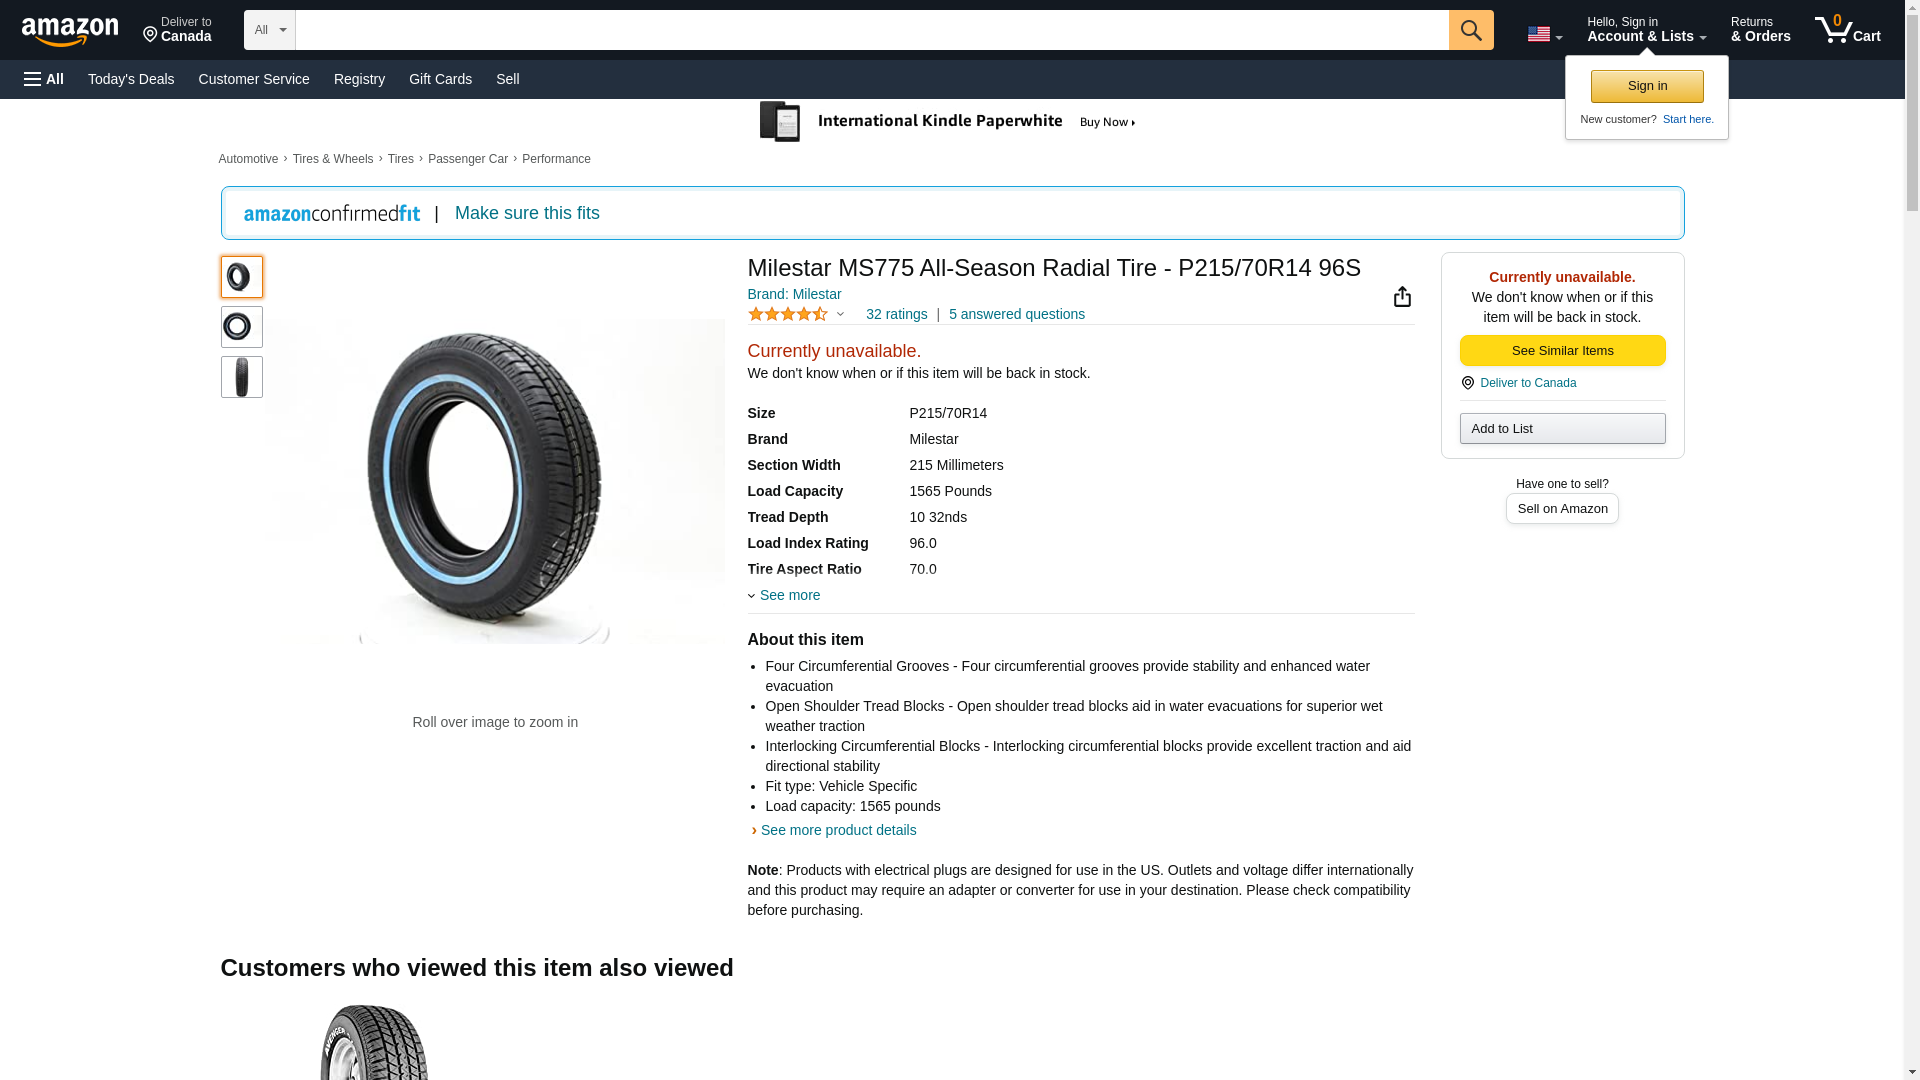Open the search category All dropdown

269,30
